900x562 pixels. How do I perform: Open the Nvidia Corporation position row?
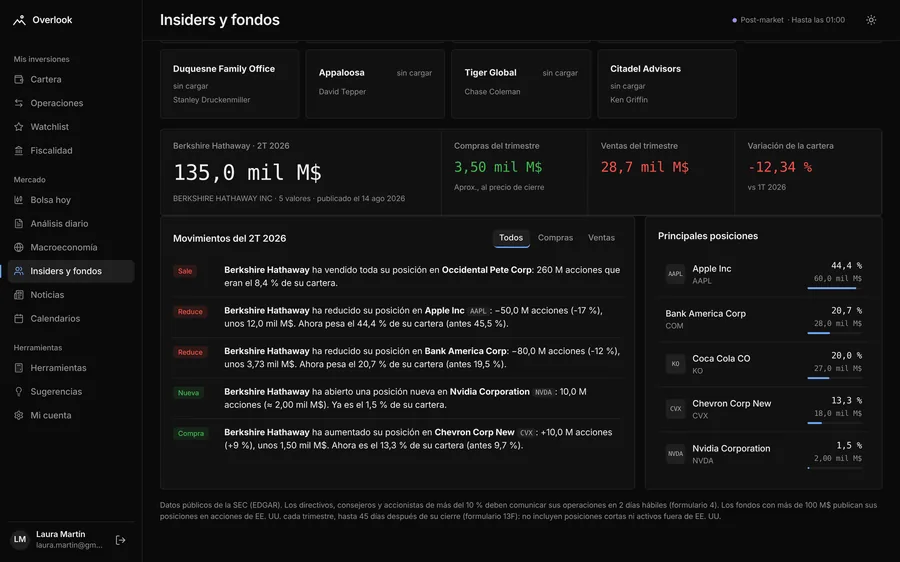click(763, 454)
